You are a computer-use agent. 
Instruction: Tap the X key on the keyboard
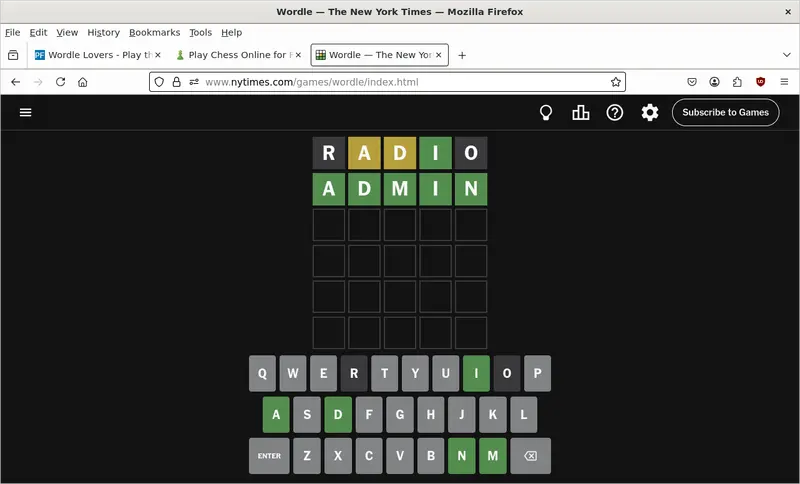[338, 456]
